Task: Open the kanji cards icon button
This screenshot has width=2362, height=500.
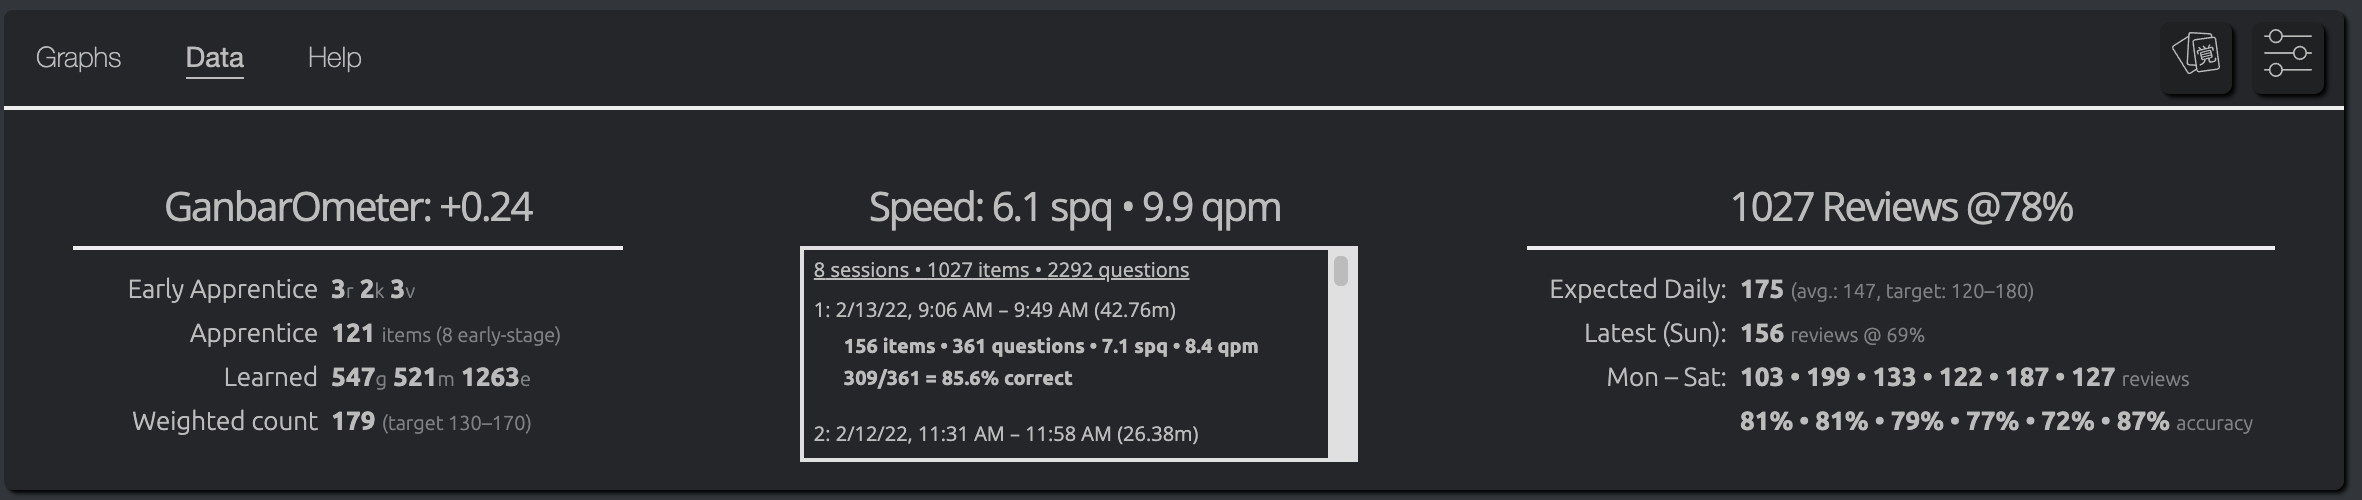Action: coord(2196,55)
